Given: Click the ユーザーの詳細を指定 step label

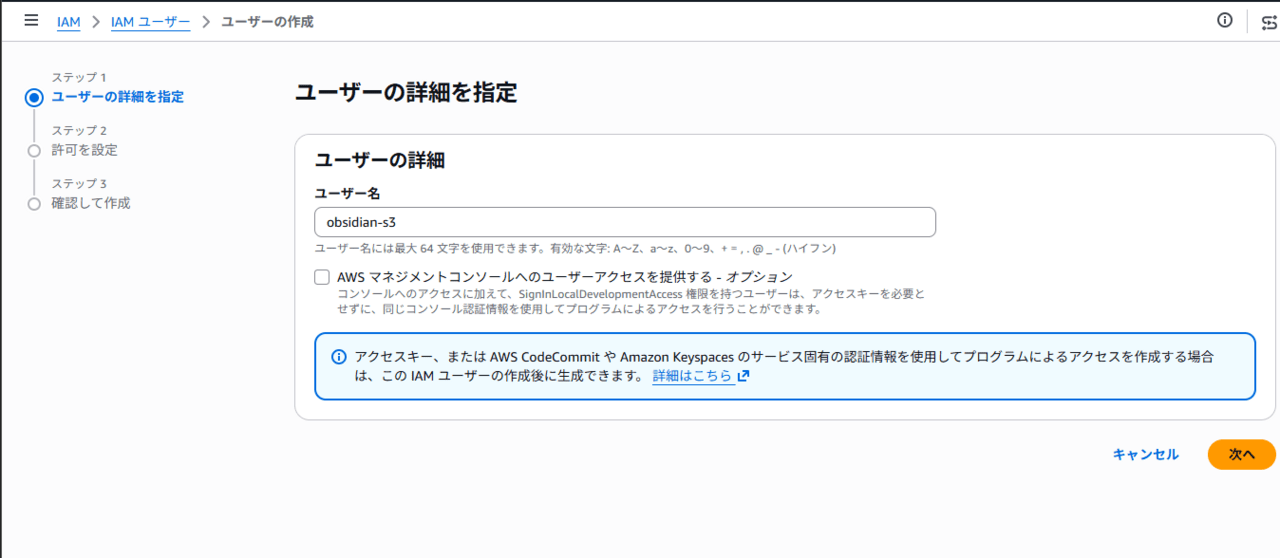Looking at the screenshot, I should [118, 97].
